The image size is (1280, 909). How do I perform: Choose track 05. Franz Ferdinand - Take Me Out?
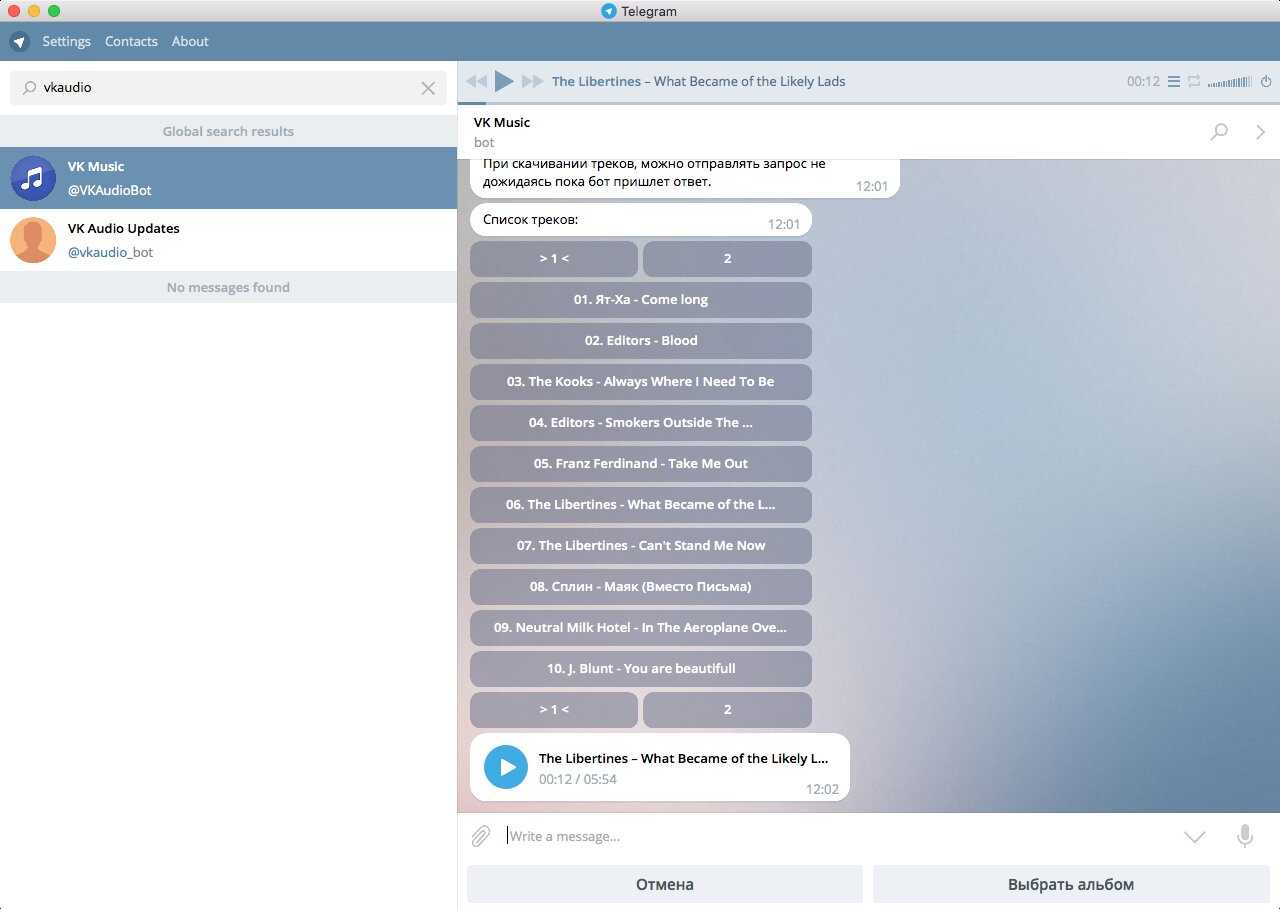click(640, 464)
